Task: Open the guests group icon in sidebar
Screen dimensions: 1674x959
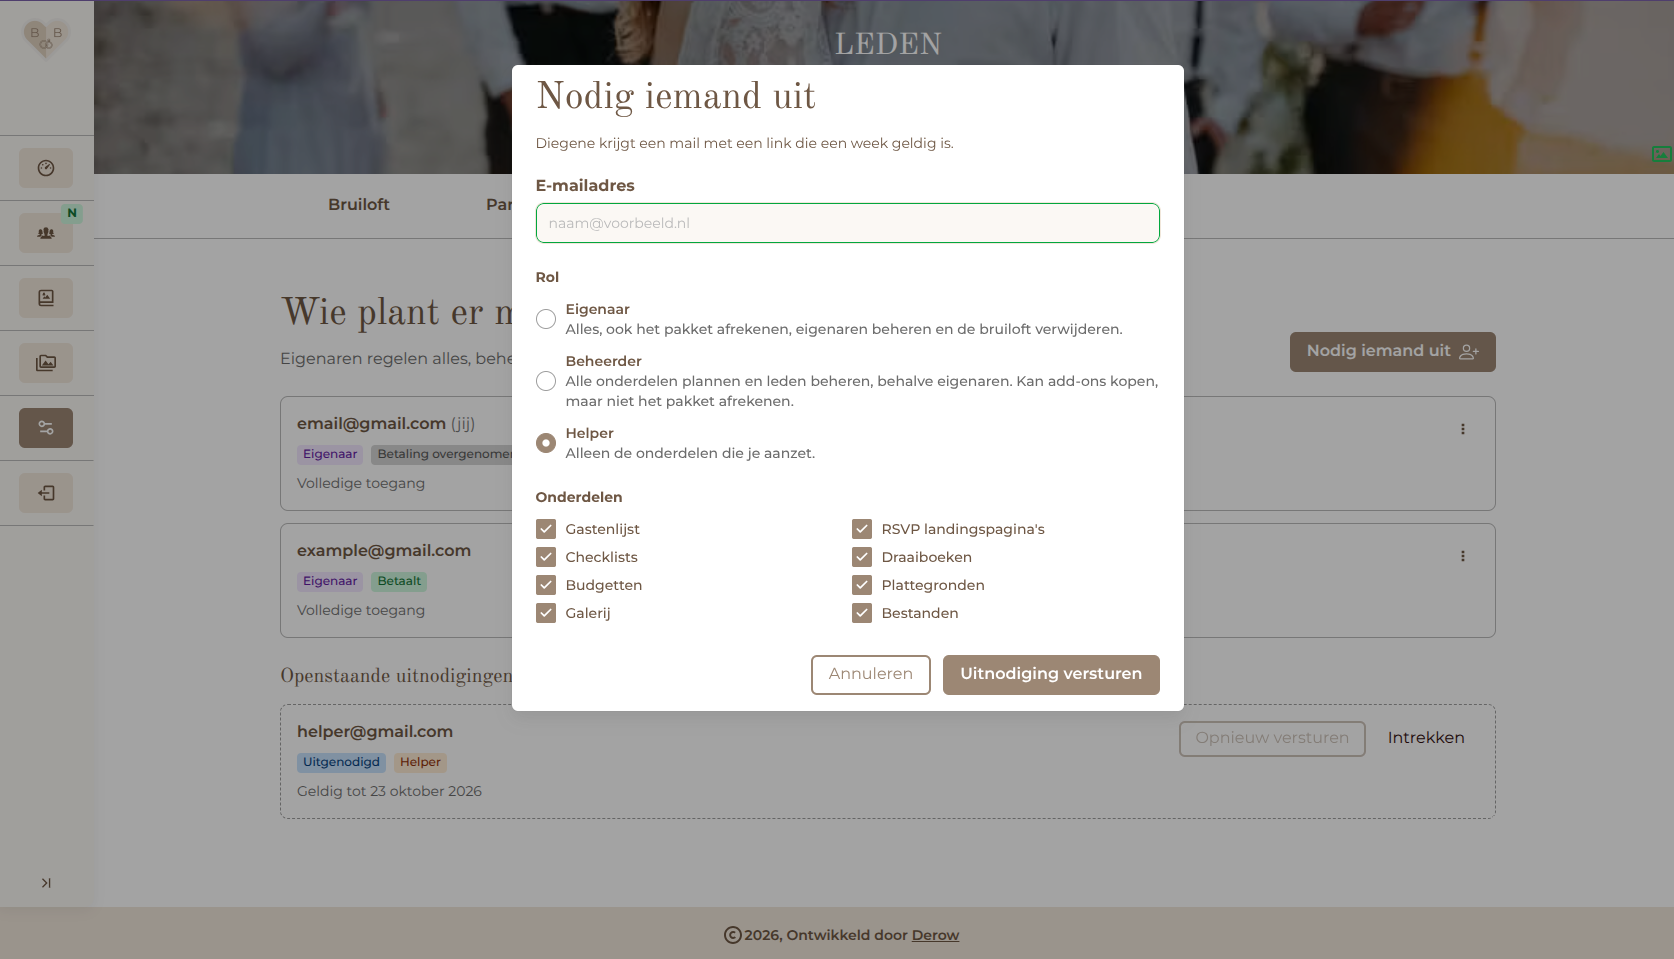Action: (46, 233)
